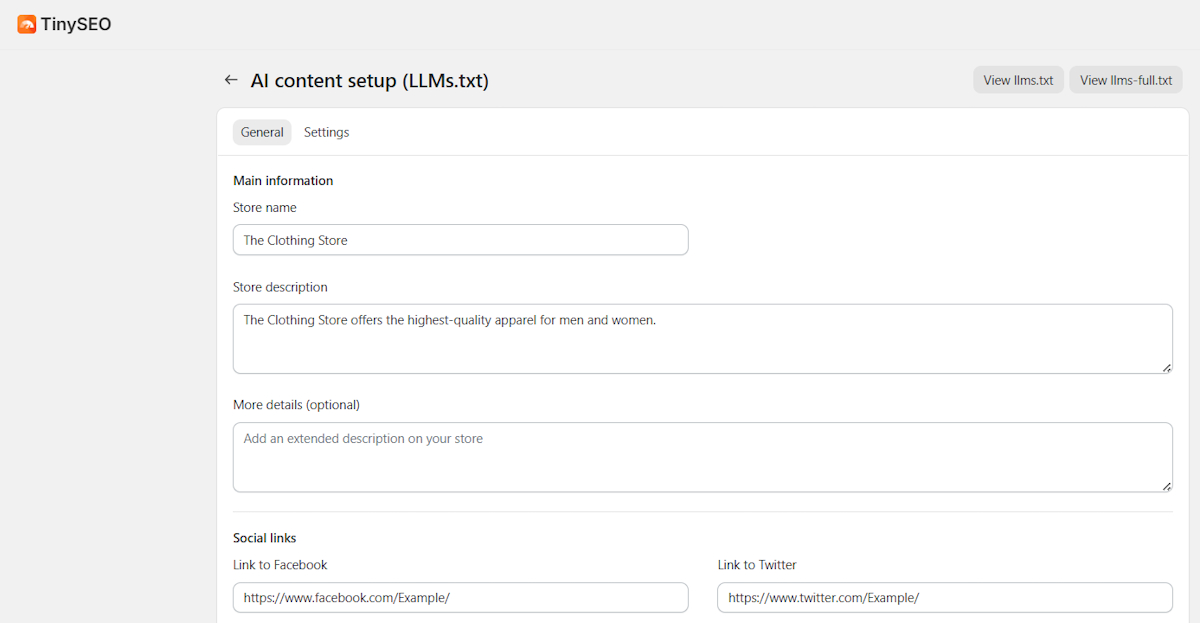The height and width of the screenshot is (623, 1200).
Task: Click the Main information section heading
Action: point(283,181)
